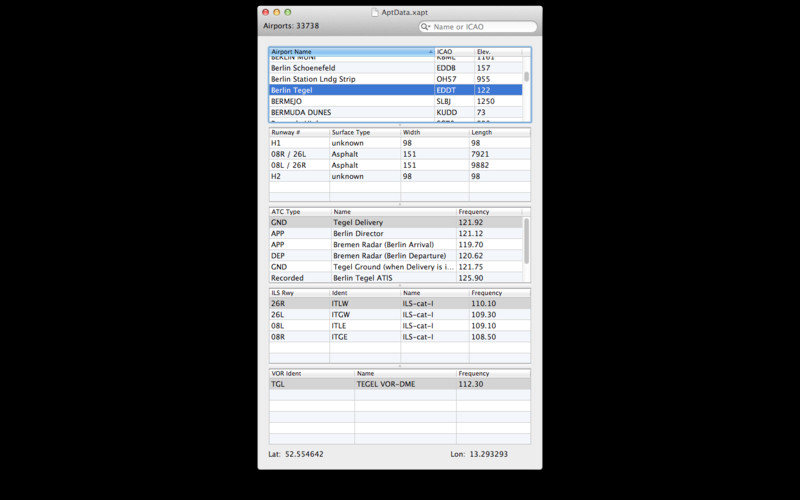This screenshot has height=500, width=800.
Task: Zoom the window using the green button
Action: point(288,12)
